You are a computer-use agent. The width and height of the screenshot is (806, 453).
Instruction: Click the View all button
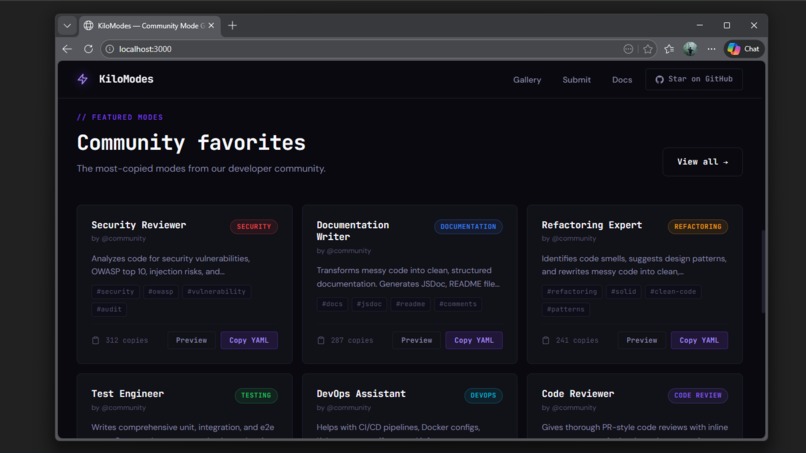[702, 162]
